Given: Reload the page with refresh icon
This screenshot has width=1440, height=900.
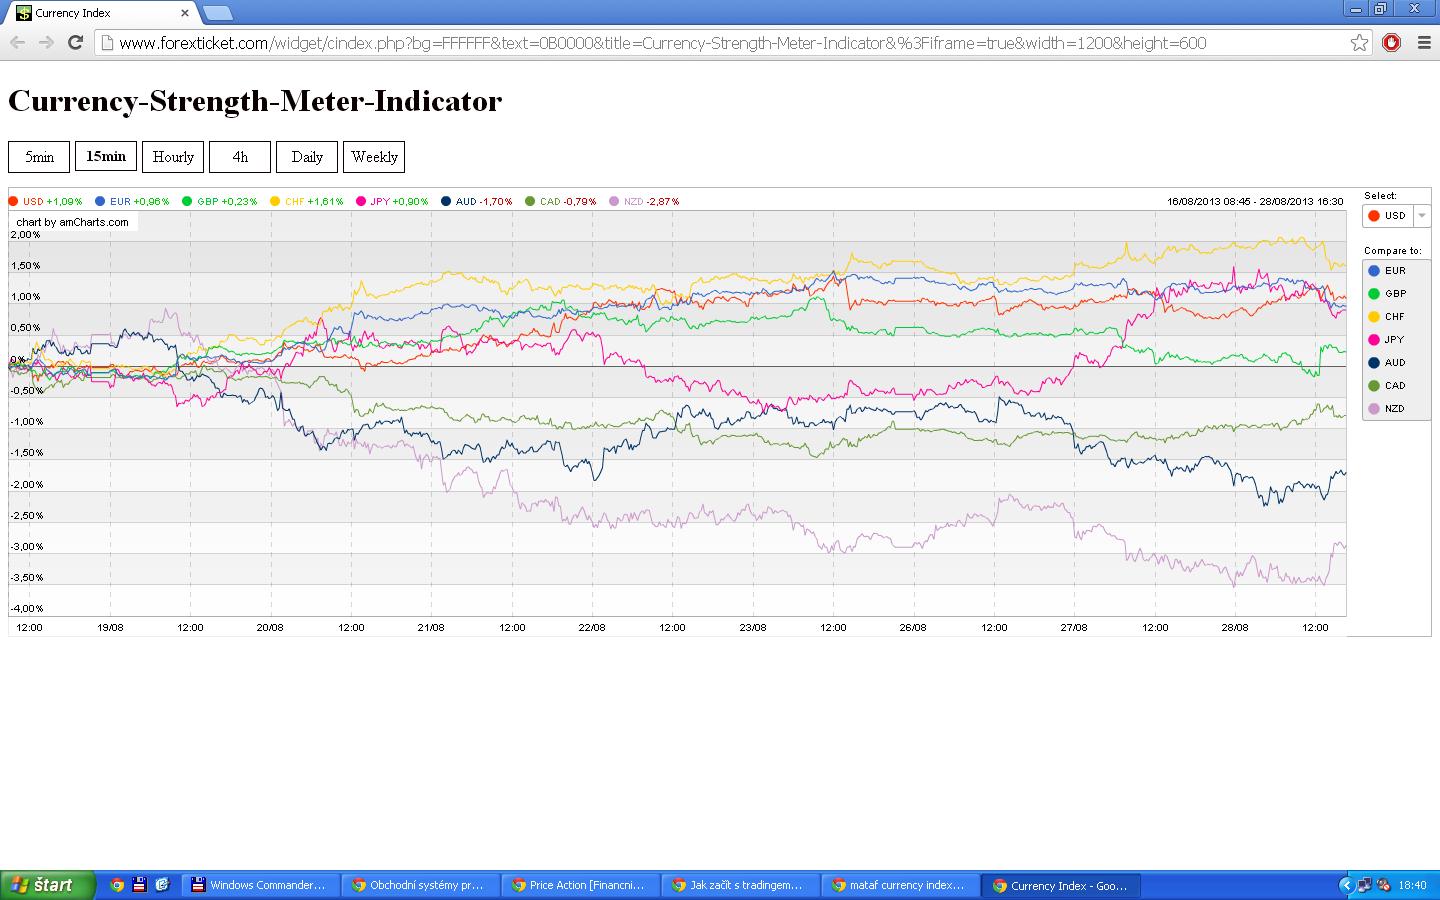Looking at the screenshot, I should click(x=75, y=43).
